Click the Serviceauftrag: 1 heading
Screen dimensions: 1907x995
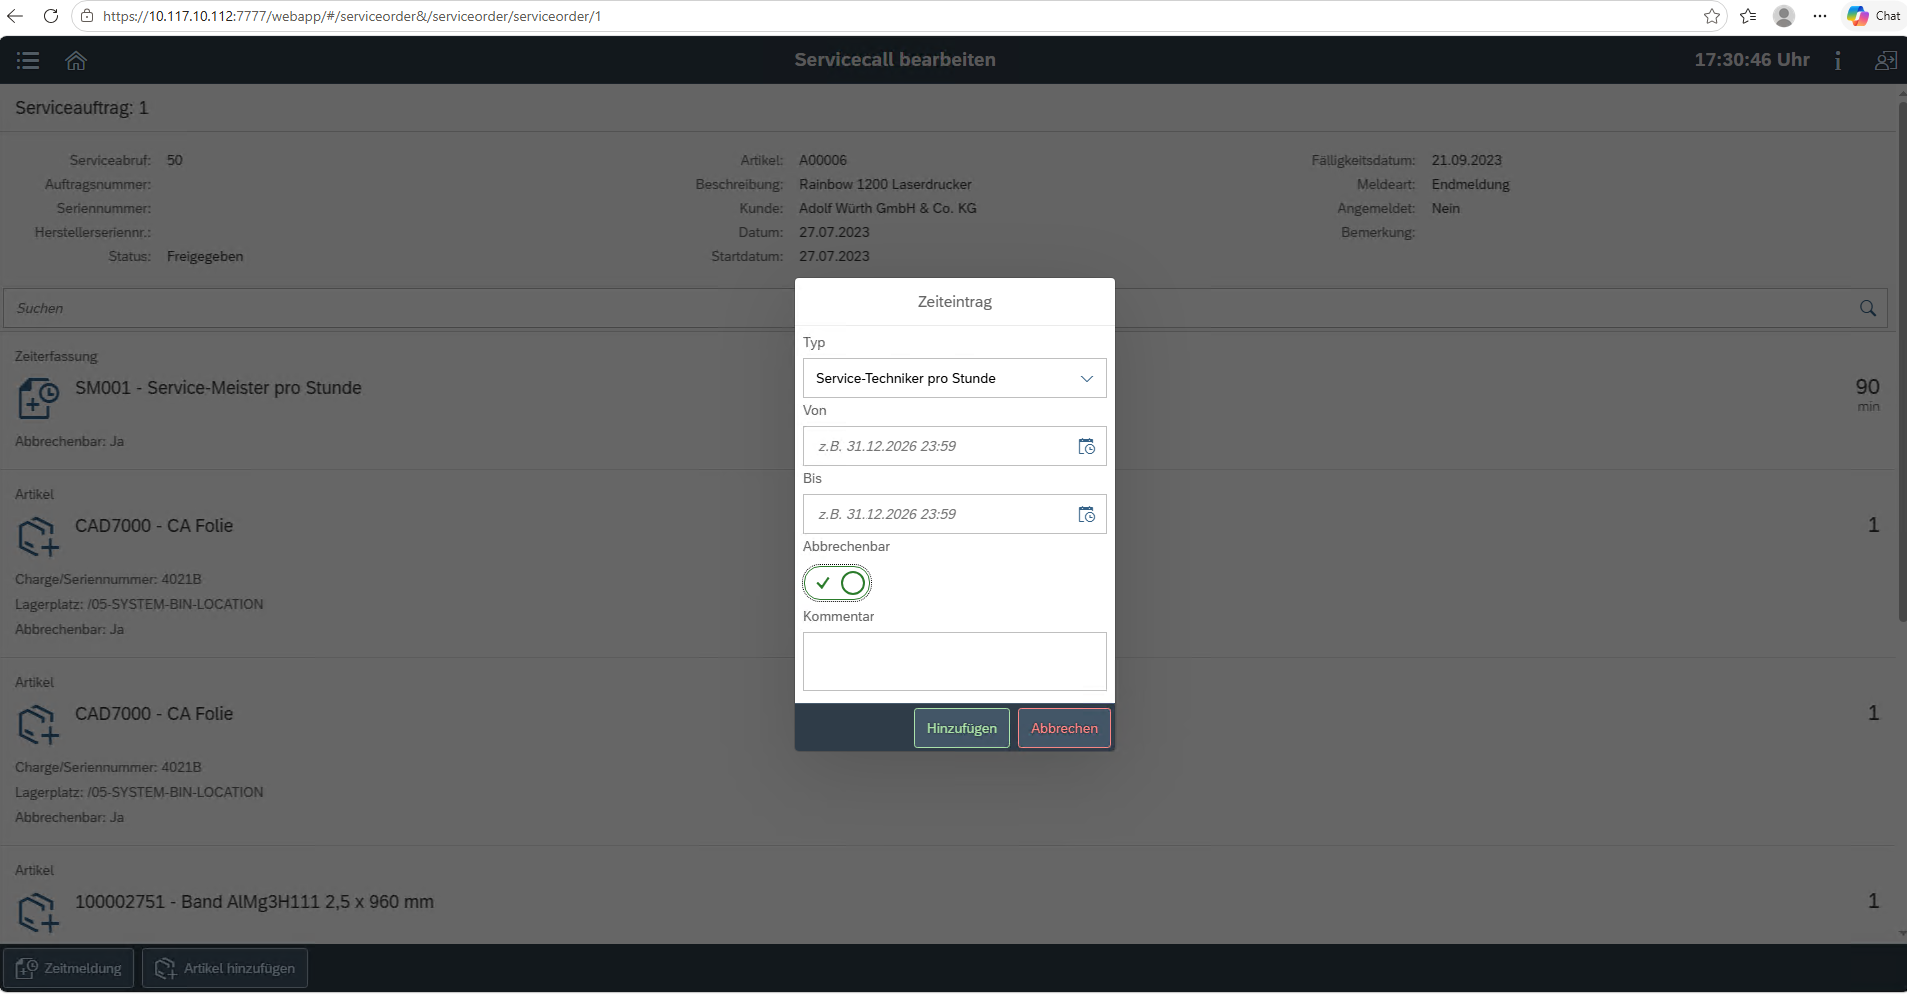(x=82, y=108)
